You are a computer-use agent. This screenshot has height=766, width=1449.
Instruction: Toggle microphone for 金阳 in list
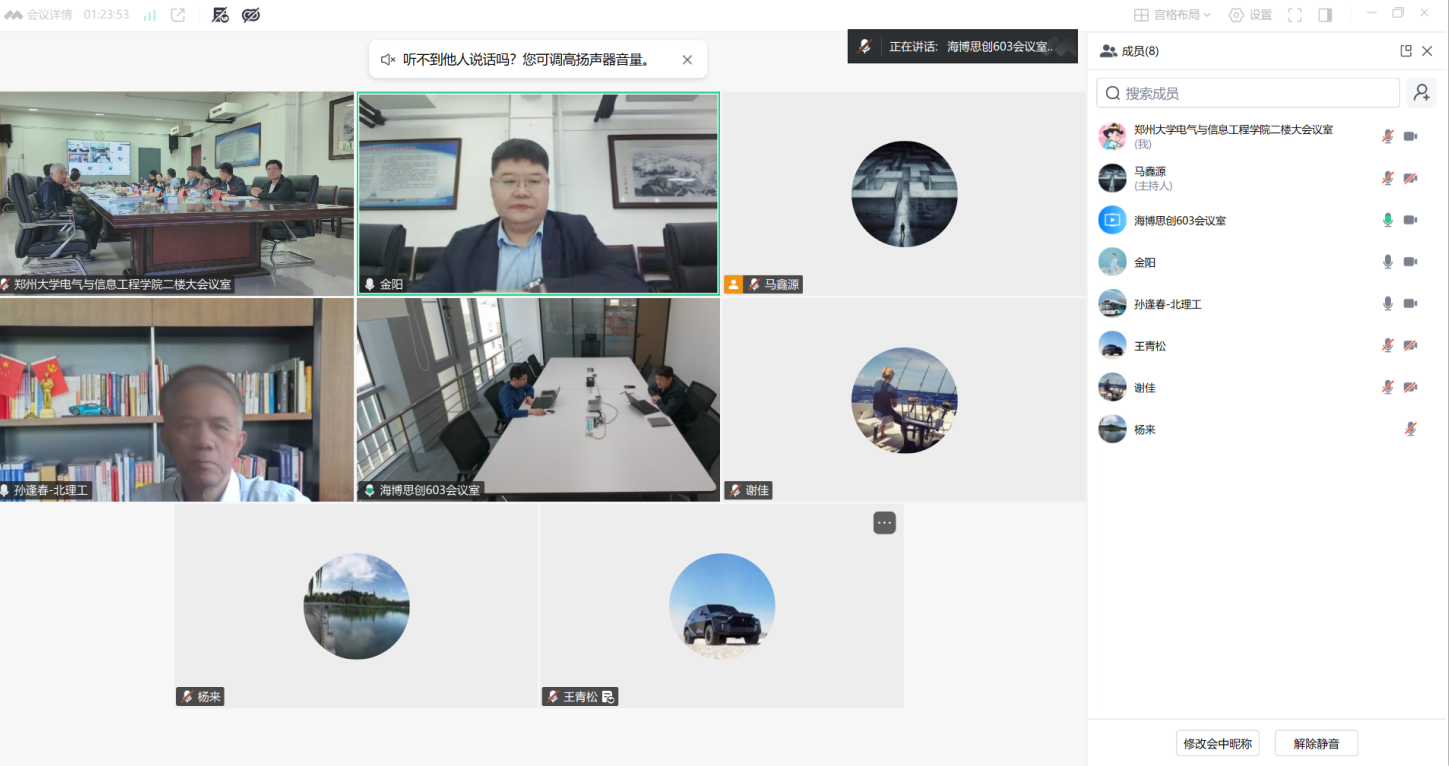click(1388, 262)
